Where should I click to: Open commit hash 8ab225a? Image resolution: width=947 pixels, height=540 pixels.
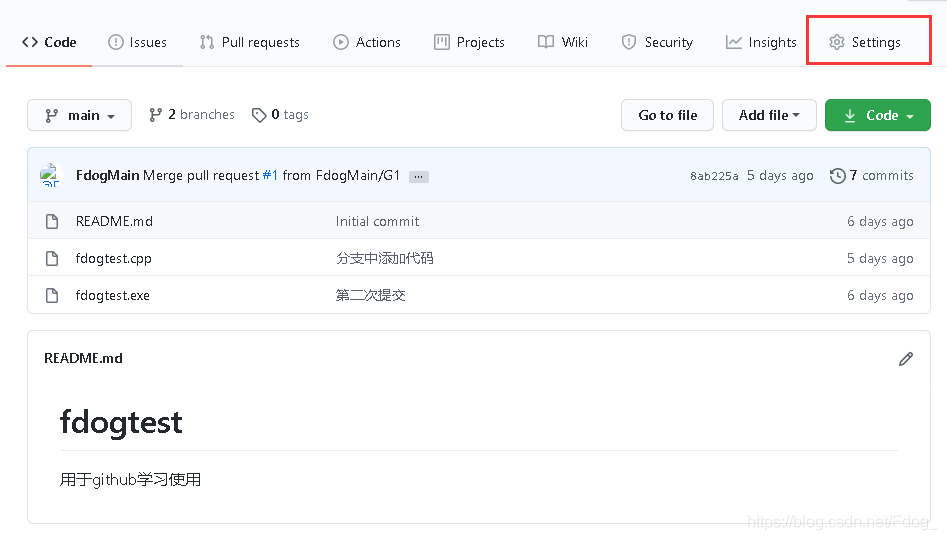coord(714,176)
